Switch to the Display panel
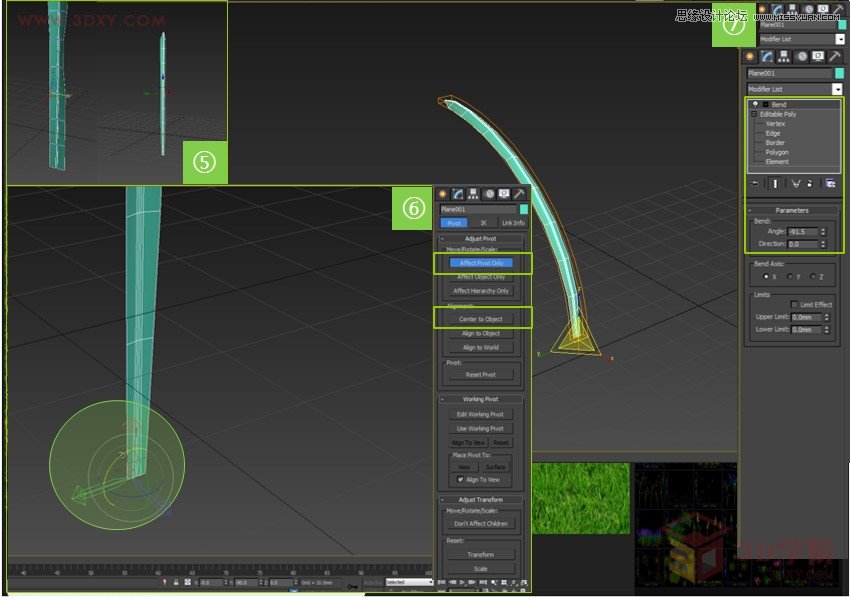 (x=817, y=57)
